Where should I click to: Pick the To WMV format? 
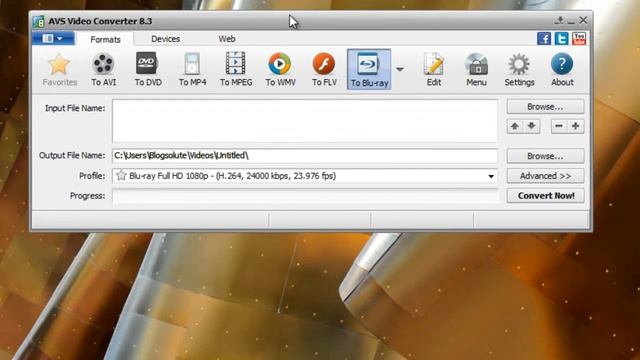pyautogui.click(x=280, y=70)
